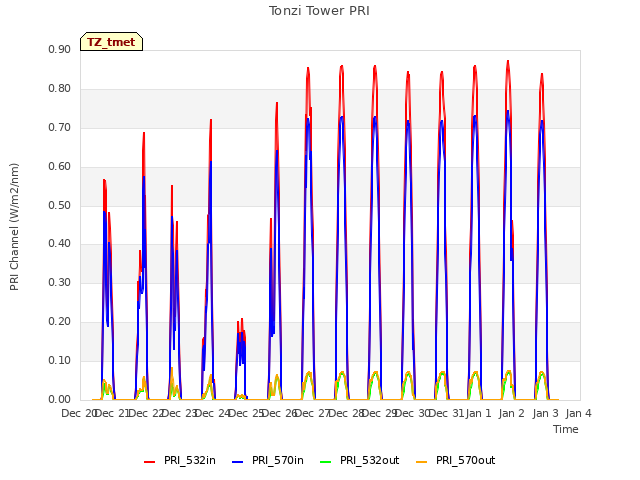Click the green PRI_532out legend swatch
The image size is (640, 480).
point(326,461)
